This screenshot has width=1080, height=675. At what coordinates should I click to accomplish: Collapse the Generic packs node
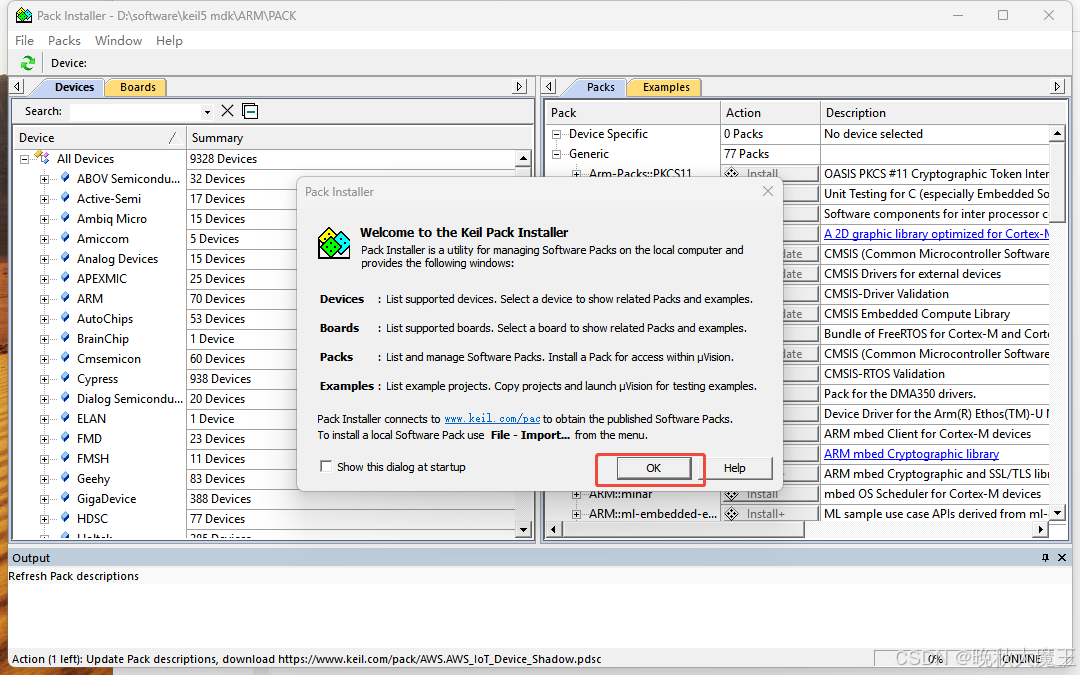pos(557,154)
